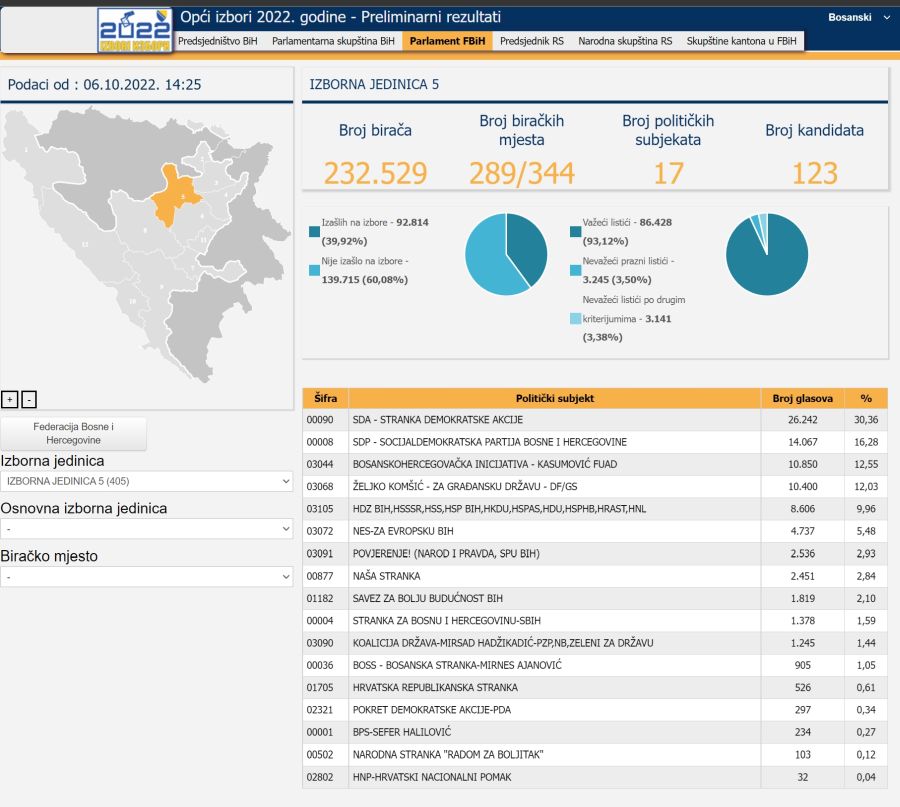Click the 2022 Izbori logo
This screenshot has width=900, height=807.
[134, 30]
